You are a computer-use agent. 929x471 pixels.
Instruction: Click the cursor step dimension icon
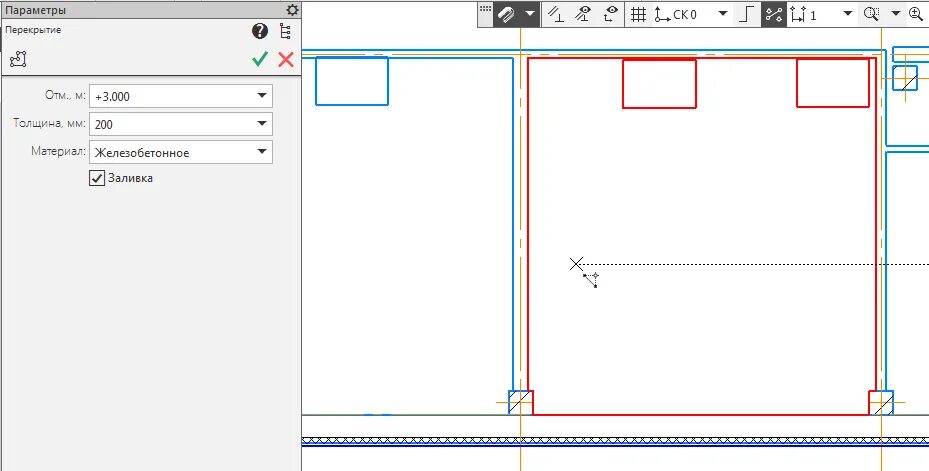click(798, 14)
